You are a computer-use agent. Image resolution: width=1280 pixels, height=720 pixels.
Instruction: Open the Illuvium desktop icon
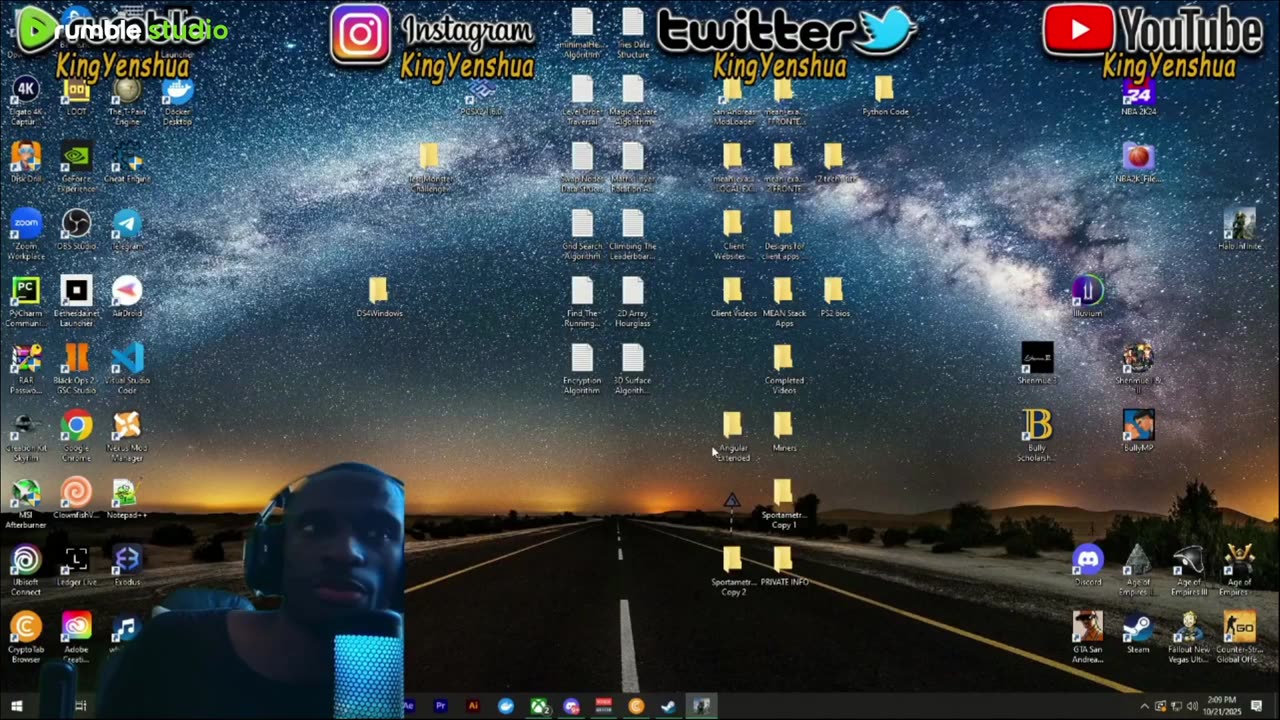coord(1087,297)
